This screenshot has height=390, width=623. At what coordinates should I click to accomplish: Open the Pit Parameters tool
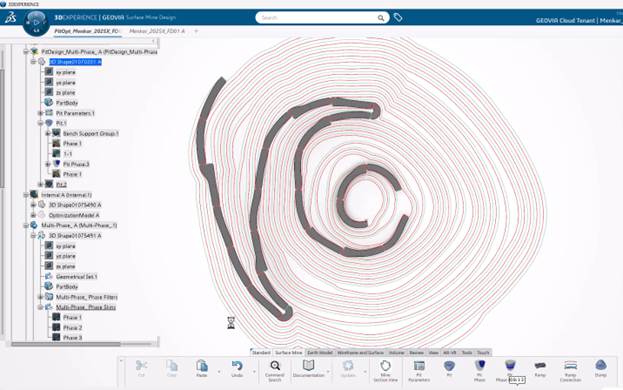pos(419,371)
